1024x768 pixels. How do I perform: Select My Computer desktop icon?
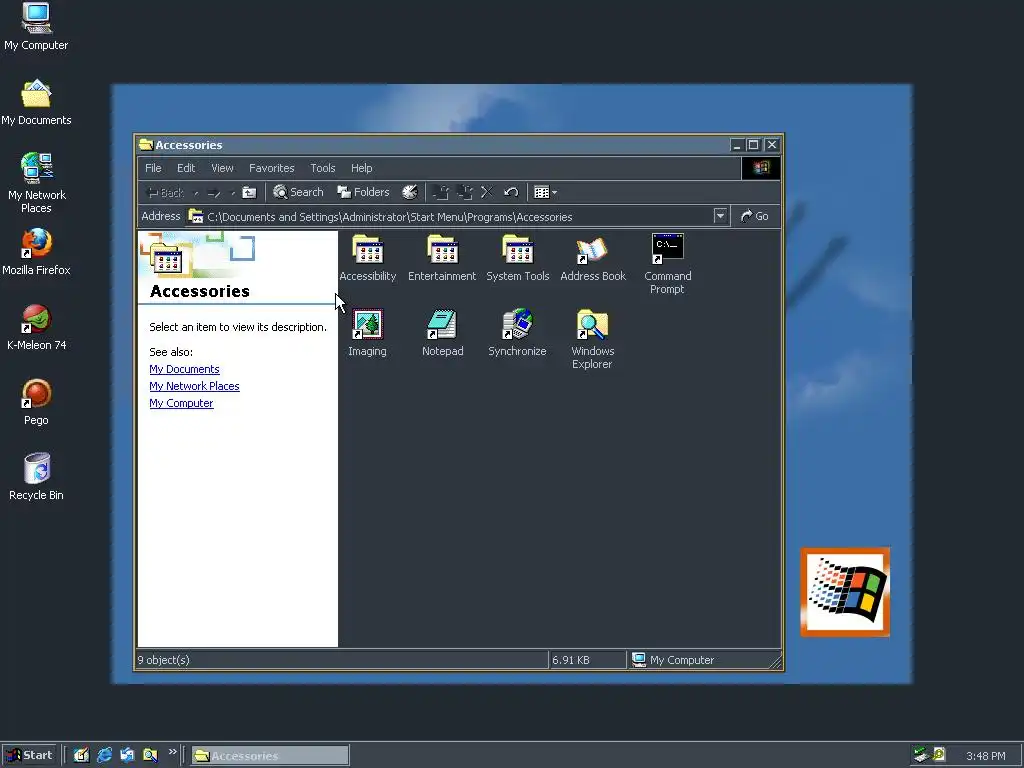[36, 26]
